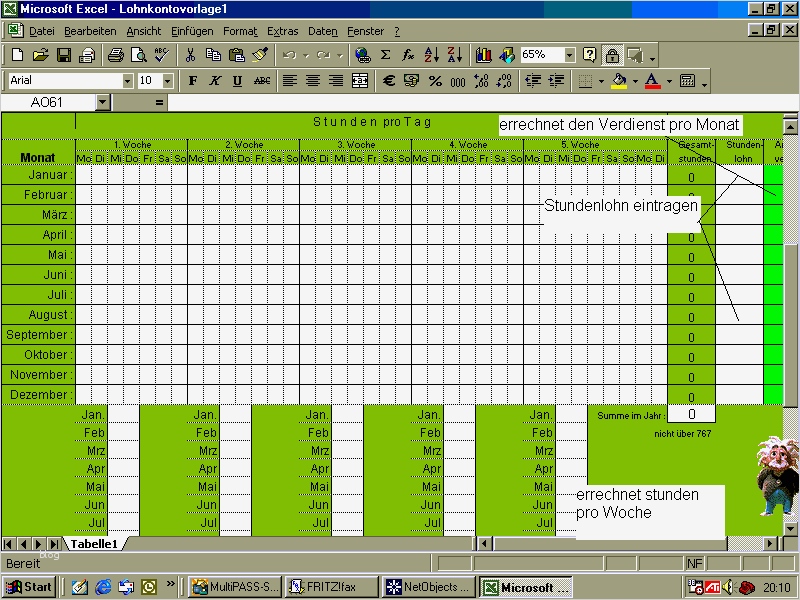Open the Office Assistant help icon
The height and width of the screenshot is (600, 800).
tap(590, 55)
